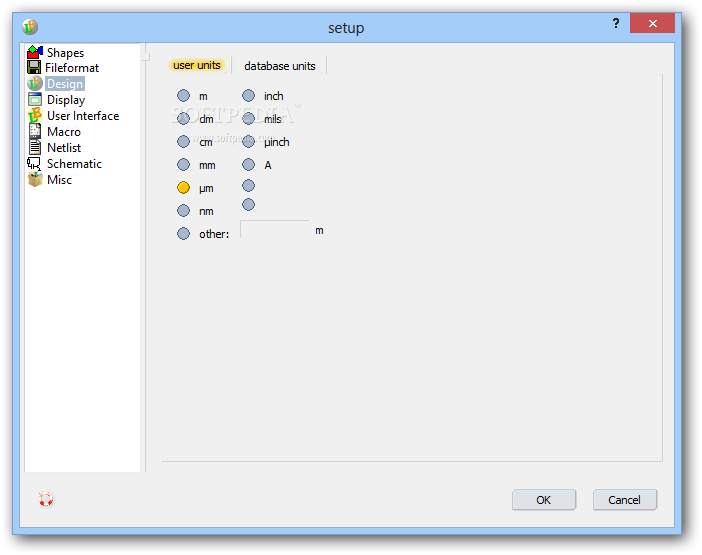
Task: Open the Macro settings page
Action: pos(64,132)
